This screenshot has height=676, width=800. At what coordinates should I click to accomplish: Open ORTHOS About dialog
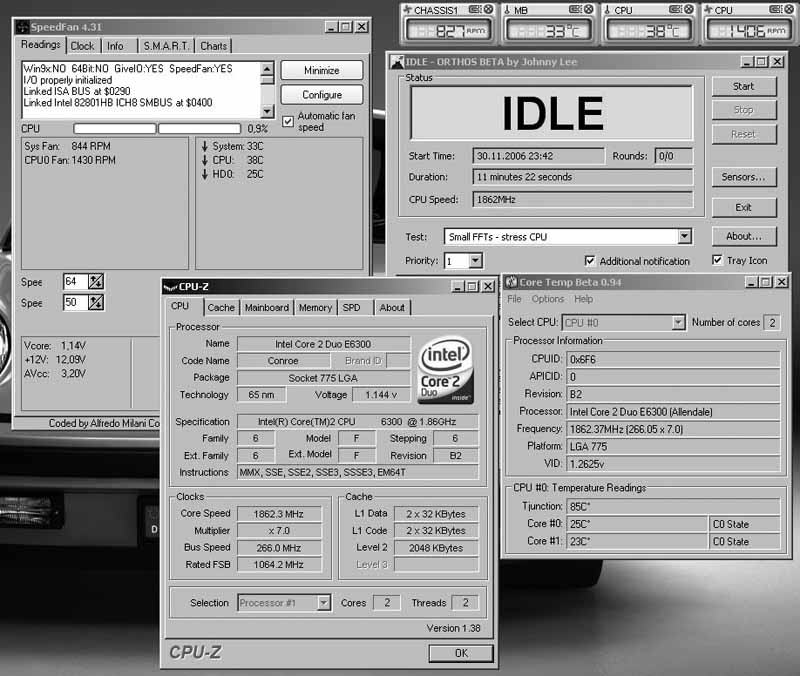coord(743,236)
